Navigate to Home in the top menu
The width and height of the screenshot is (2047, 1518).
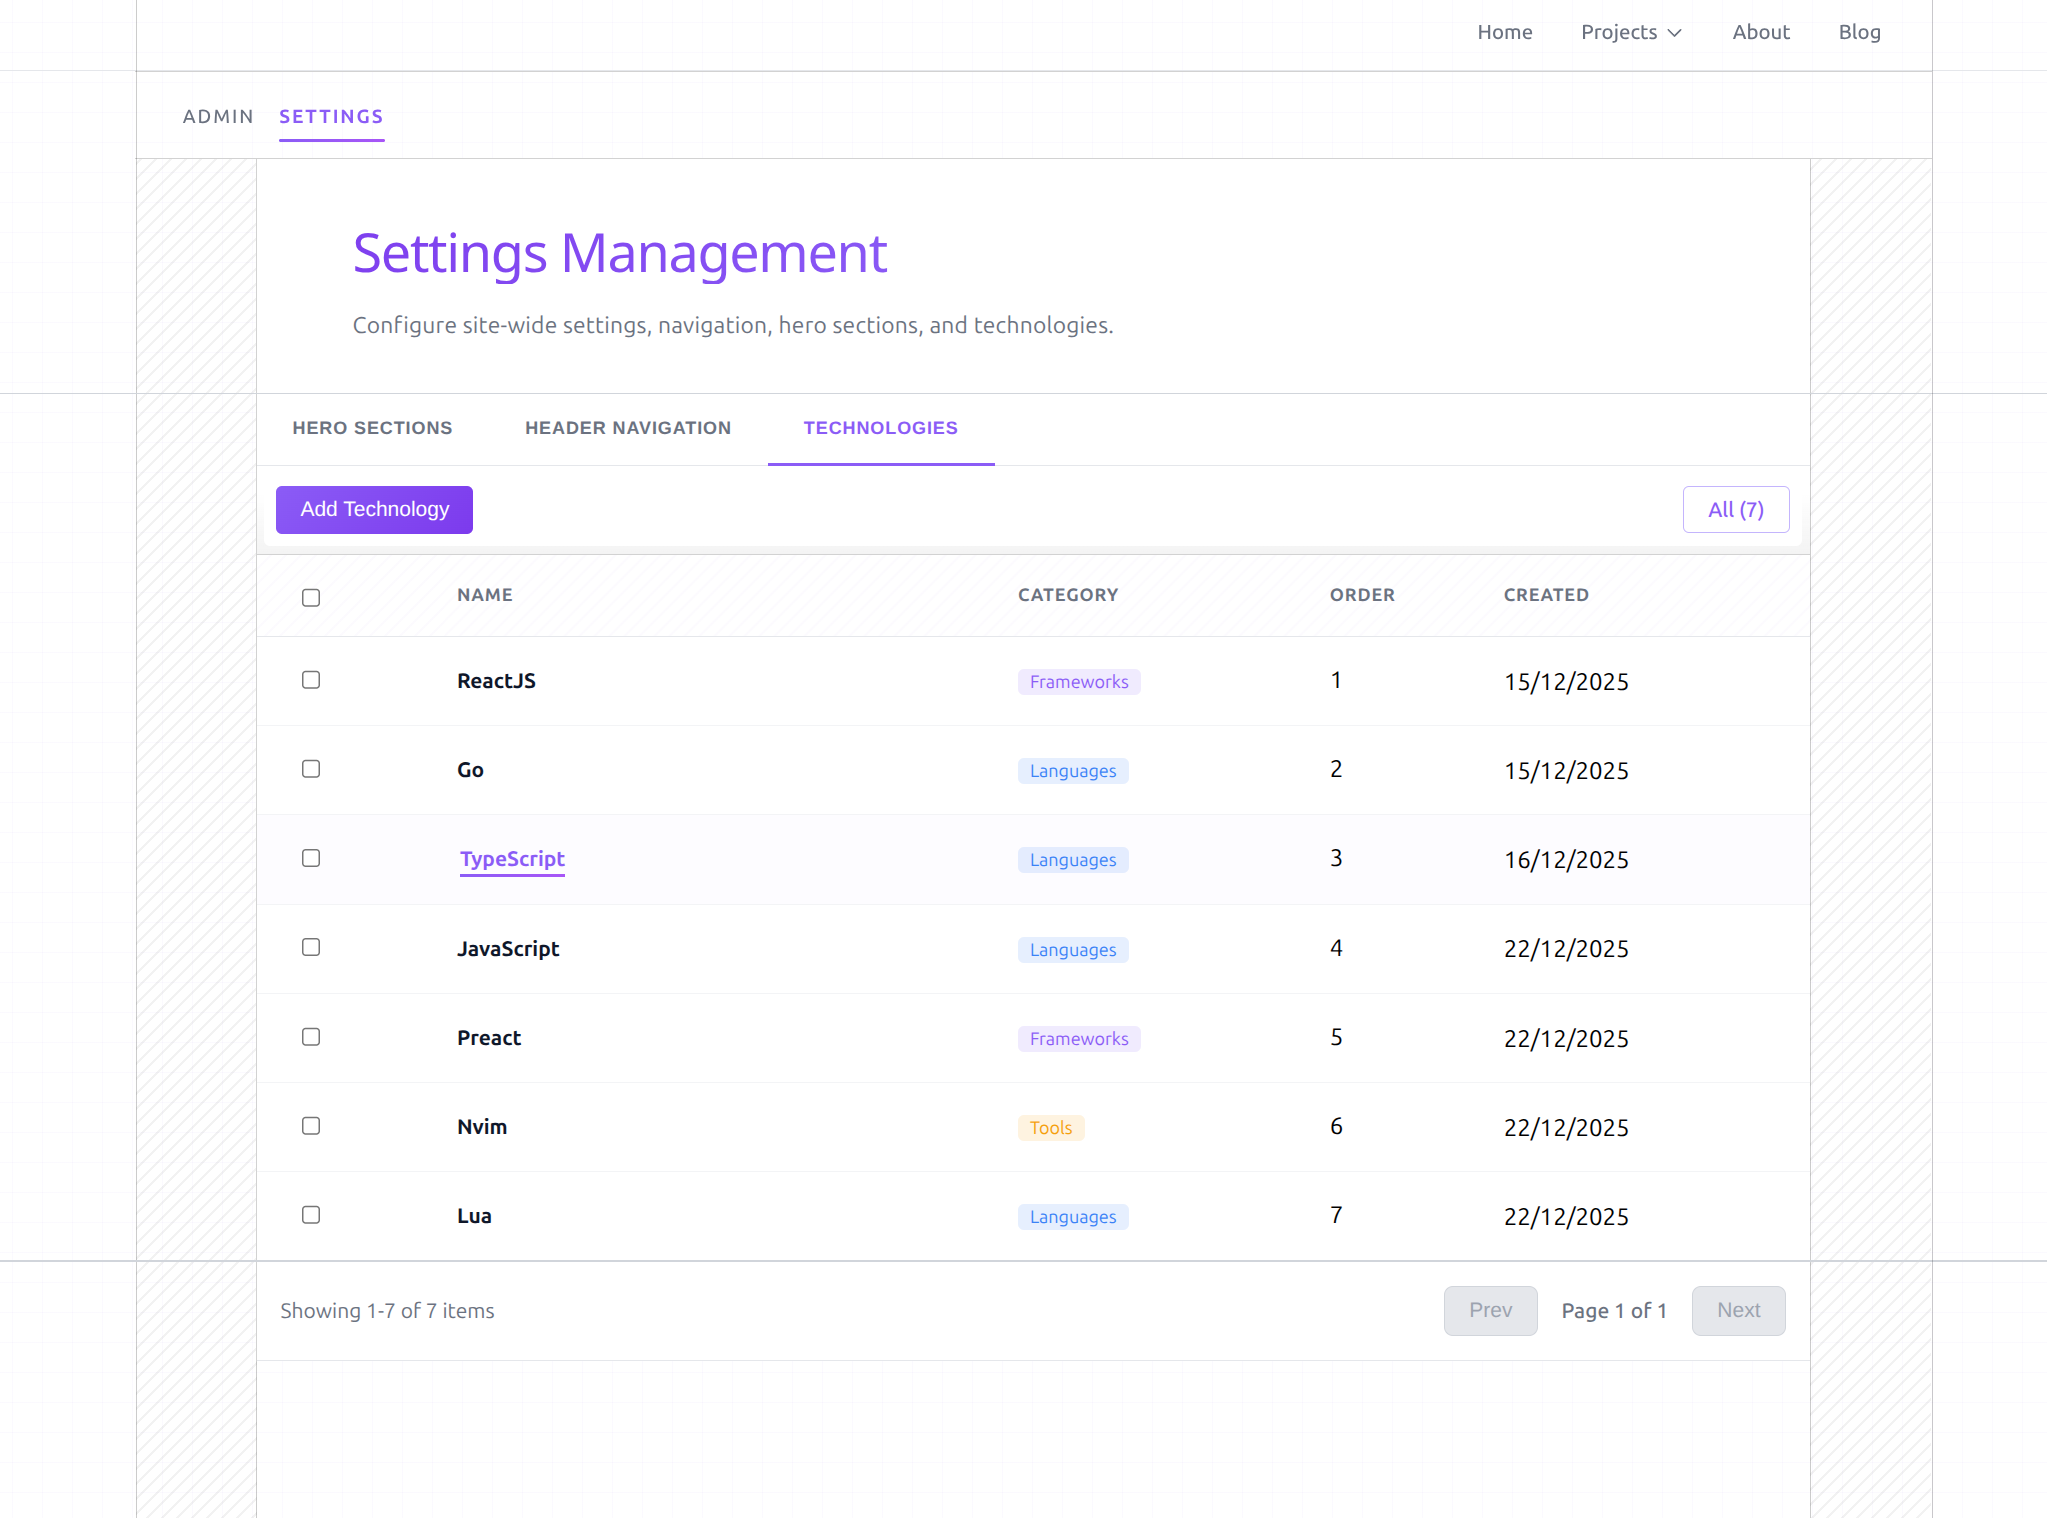point(1504,31)
